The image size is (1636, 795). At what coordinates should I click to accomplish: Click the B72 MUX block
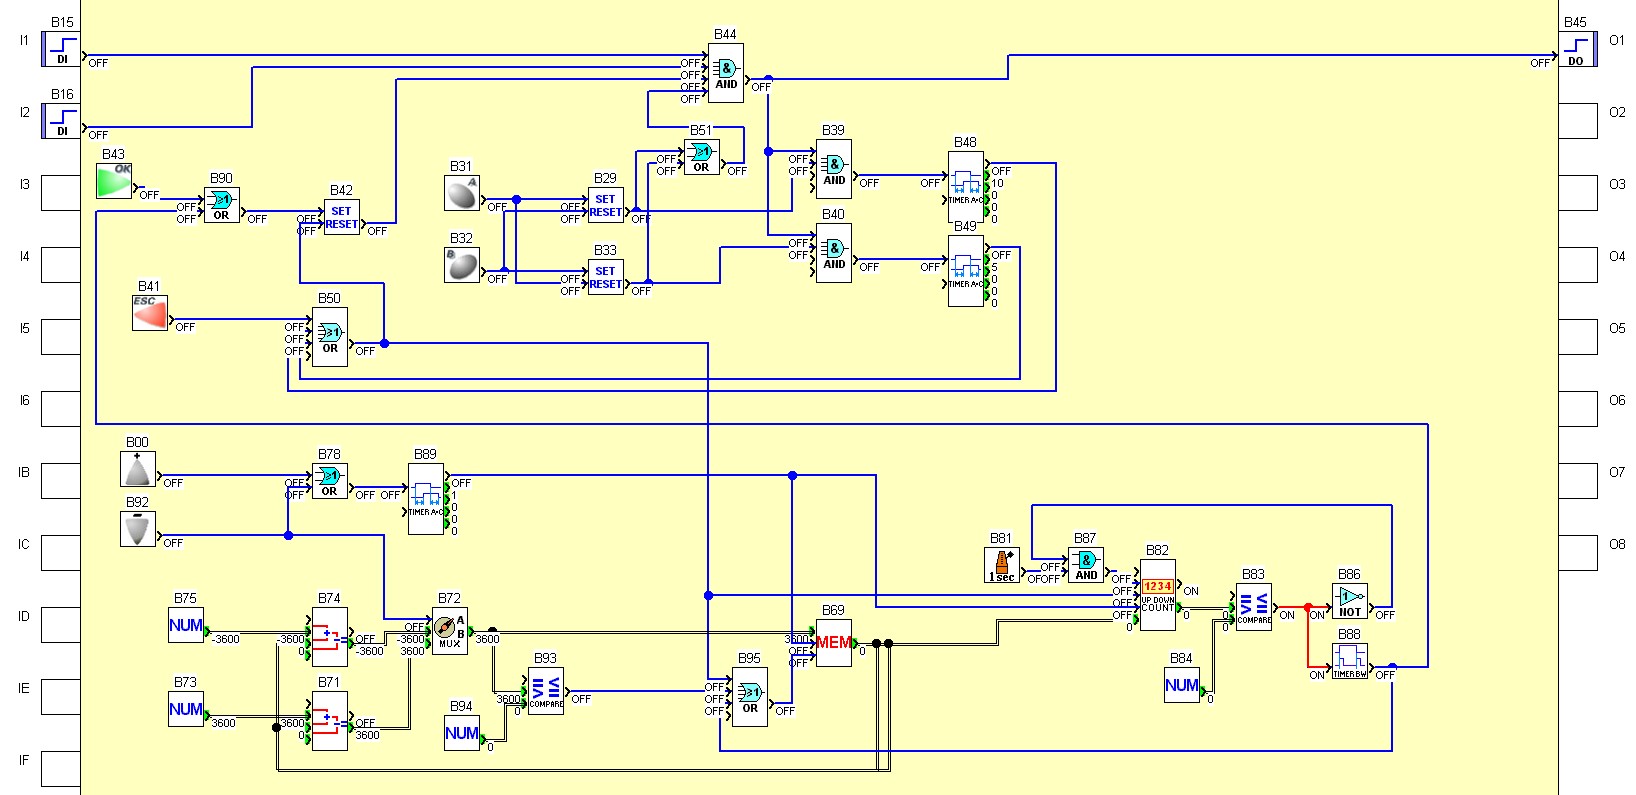click(x=450, y=630)
